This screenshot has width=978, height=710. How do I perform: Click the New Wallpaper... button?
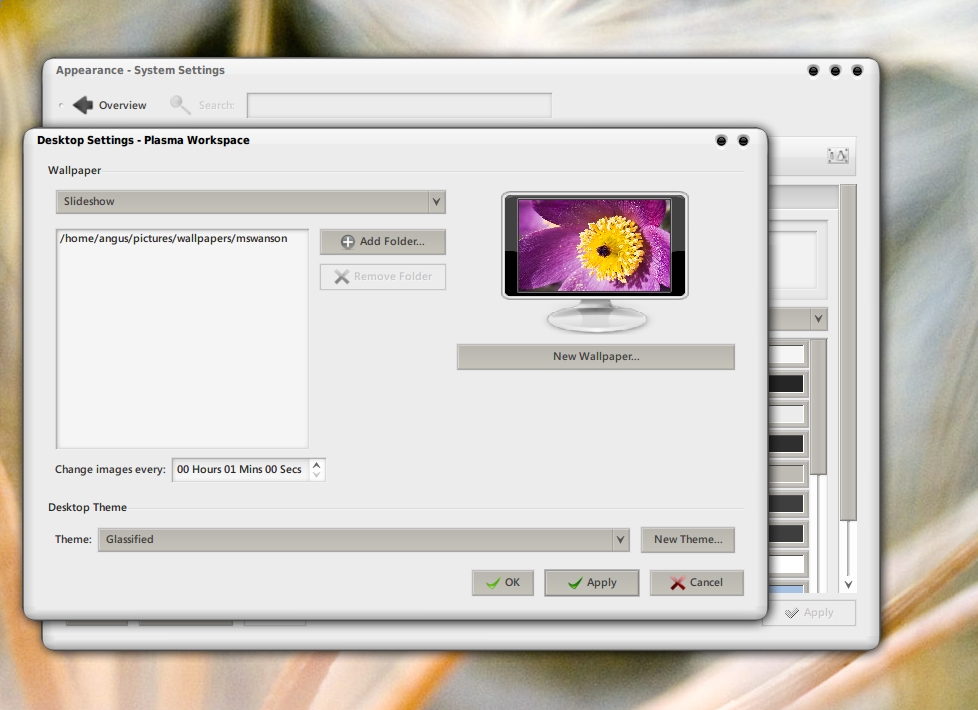pyautogui.click(x=596, y=356)
